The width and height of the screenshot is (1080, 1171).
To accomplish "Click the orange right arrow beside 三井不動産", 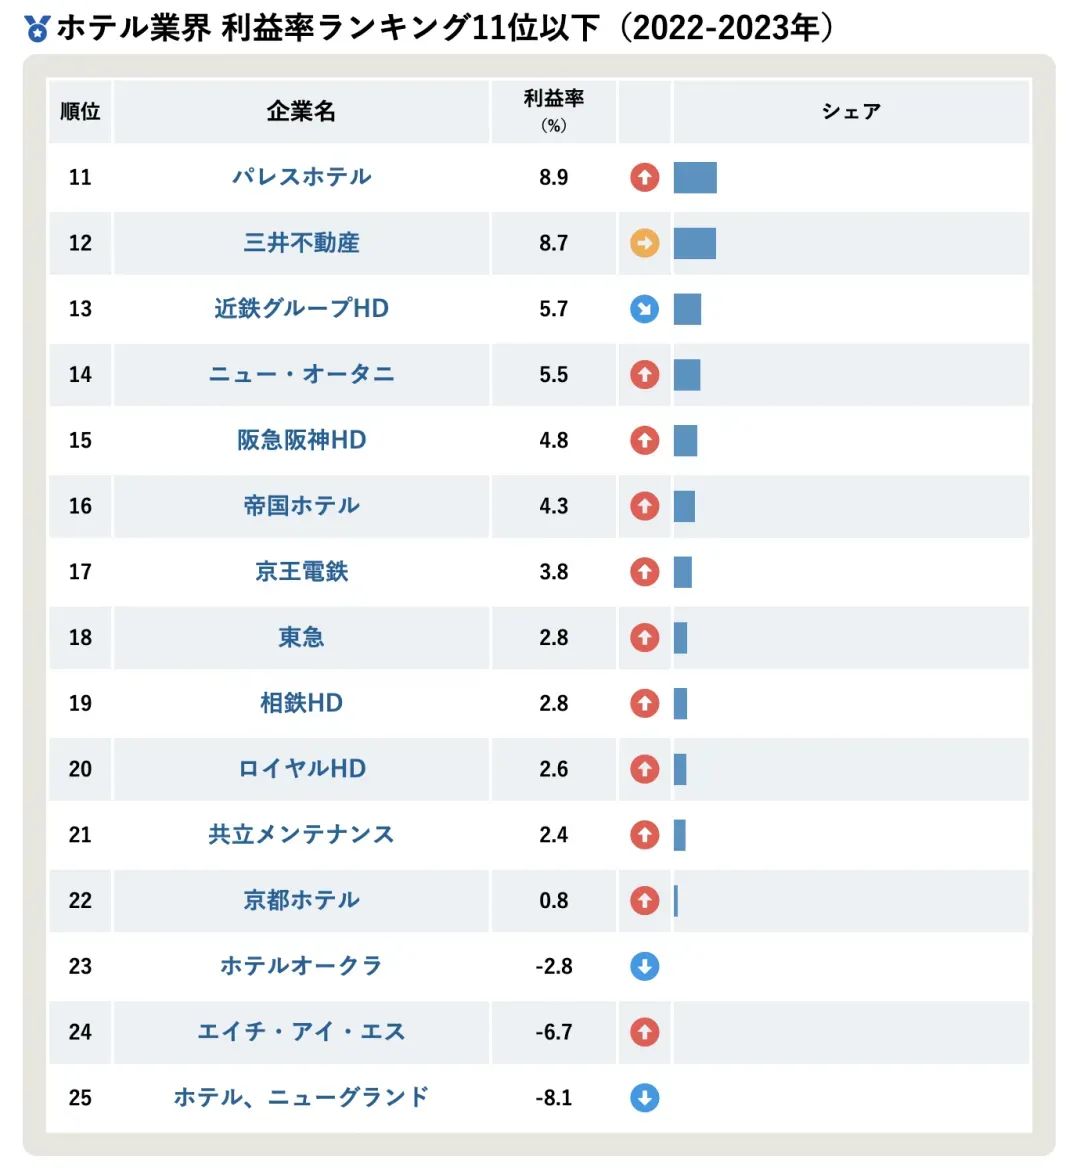I will click(645, 243).
